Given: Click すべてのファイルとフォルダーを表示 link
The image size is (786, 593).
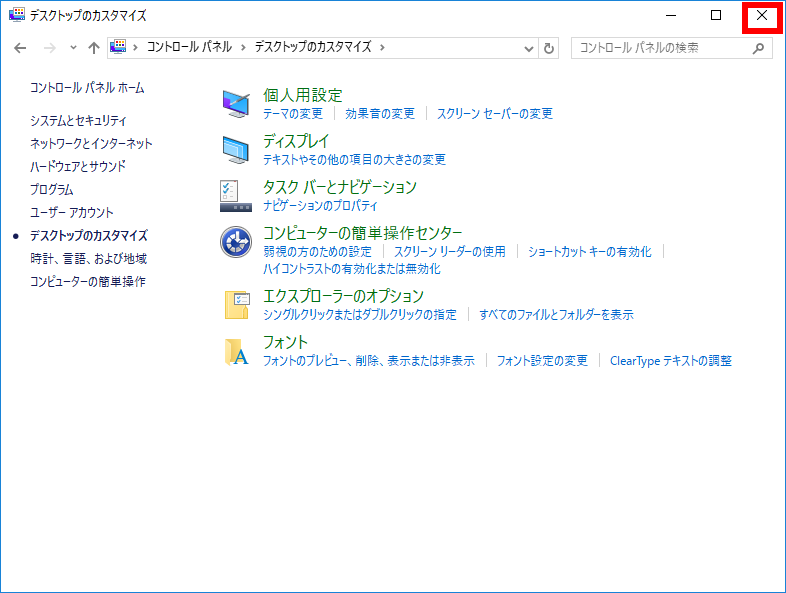Looking at the screenshot, I should (556, 315).
